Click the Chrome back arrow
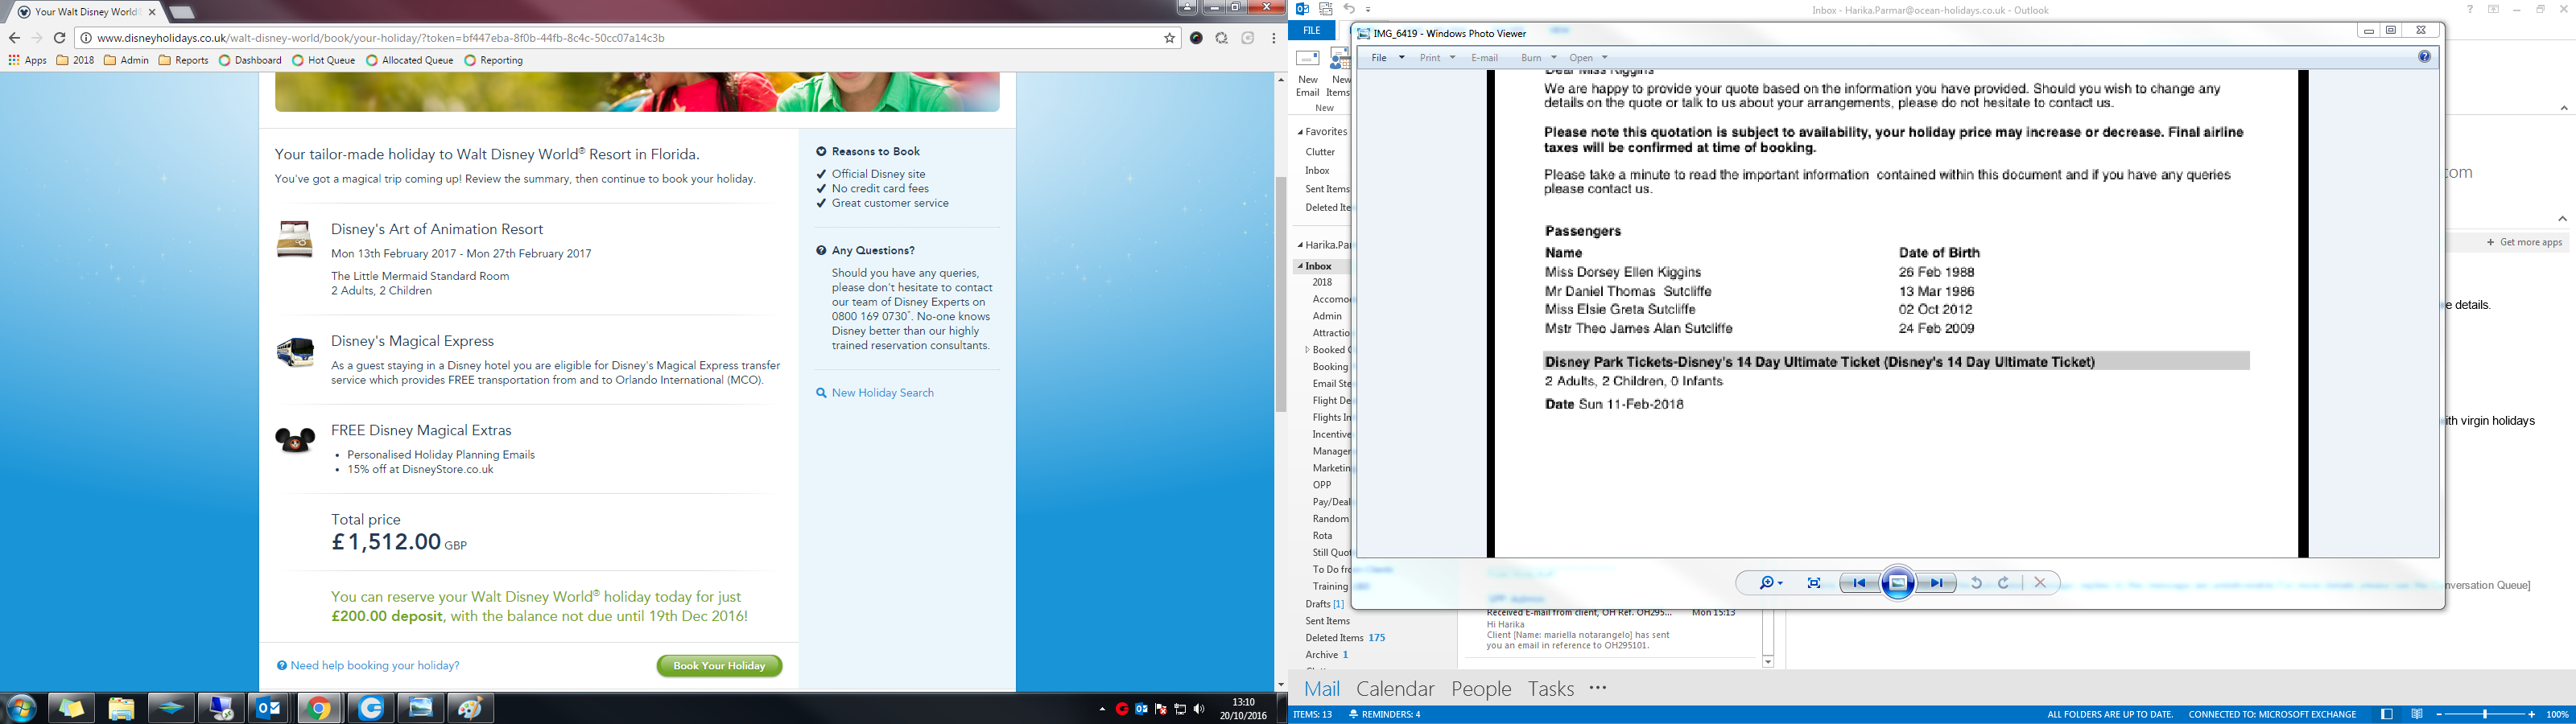2576x724 pixels. tap(14, 38)
